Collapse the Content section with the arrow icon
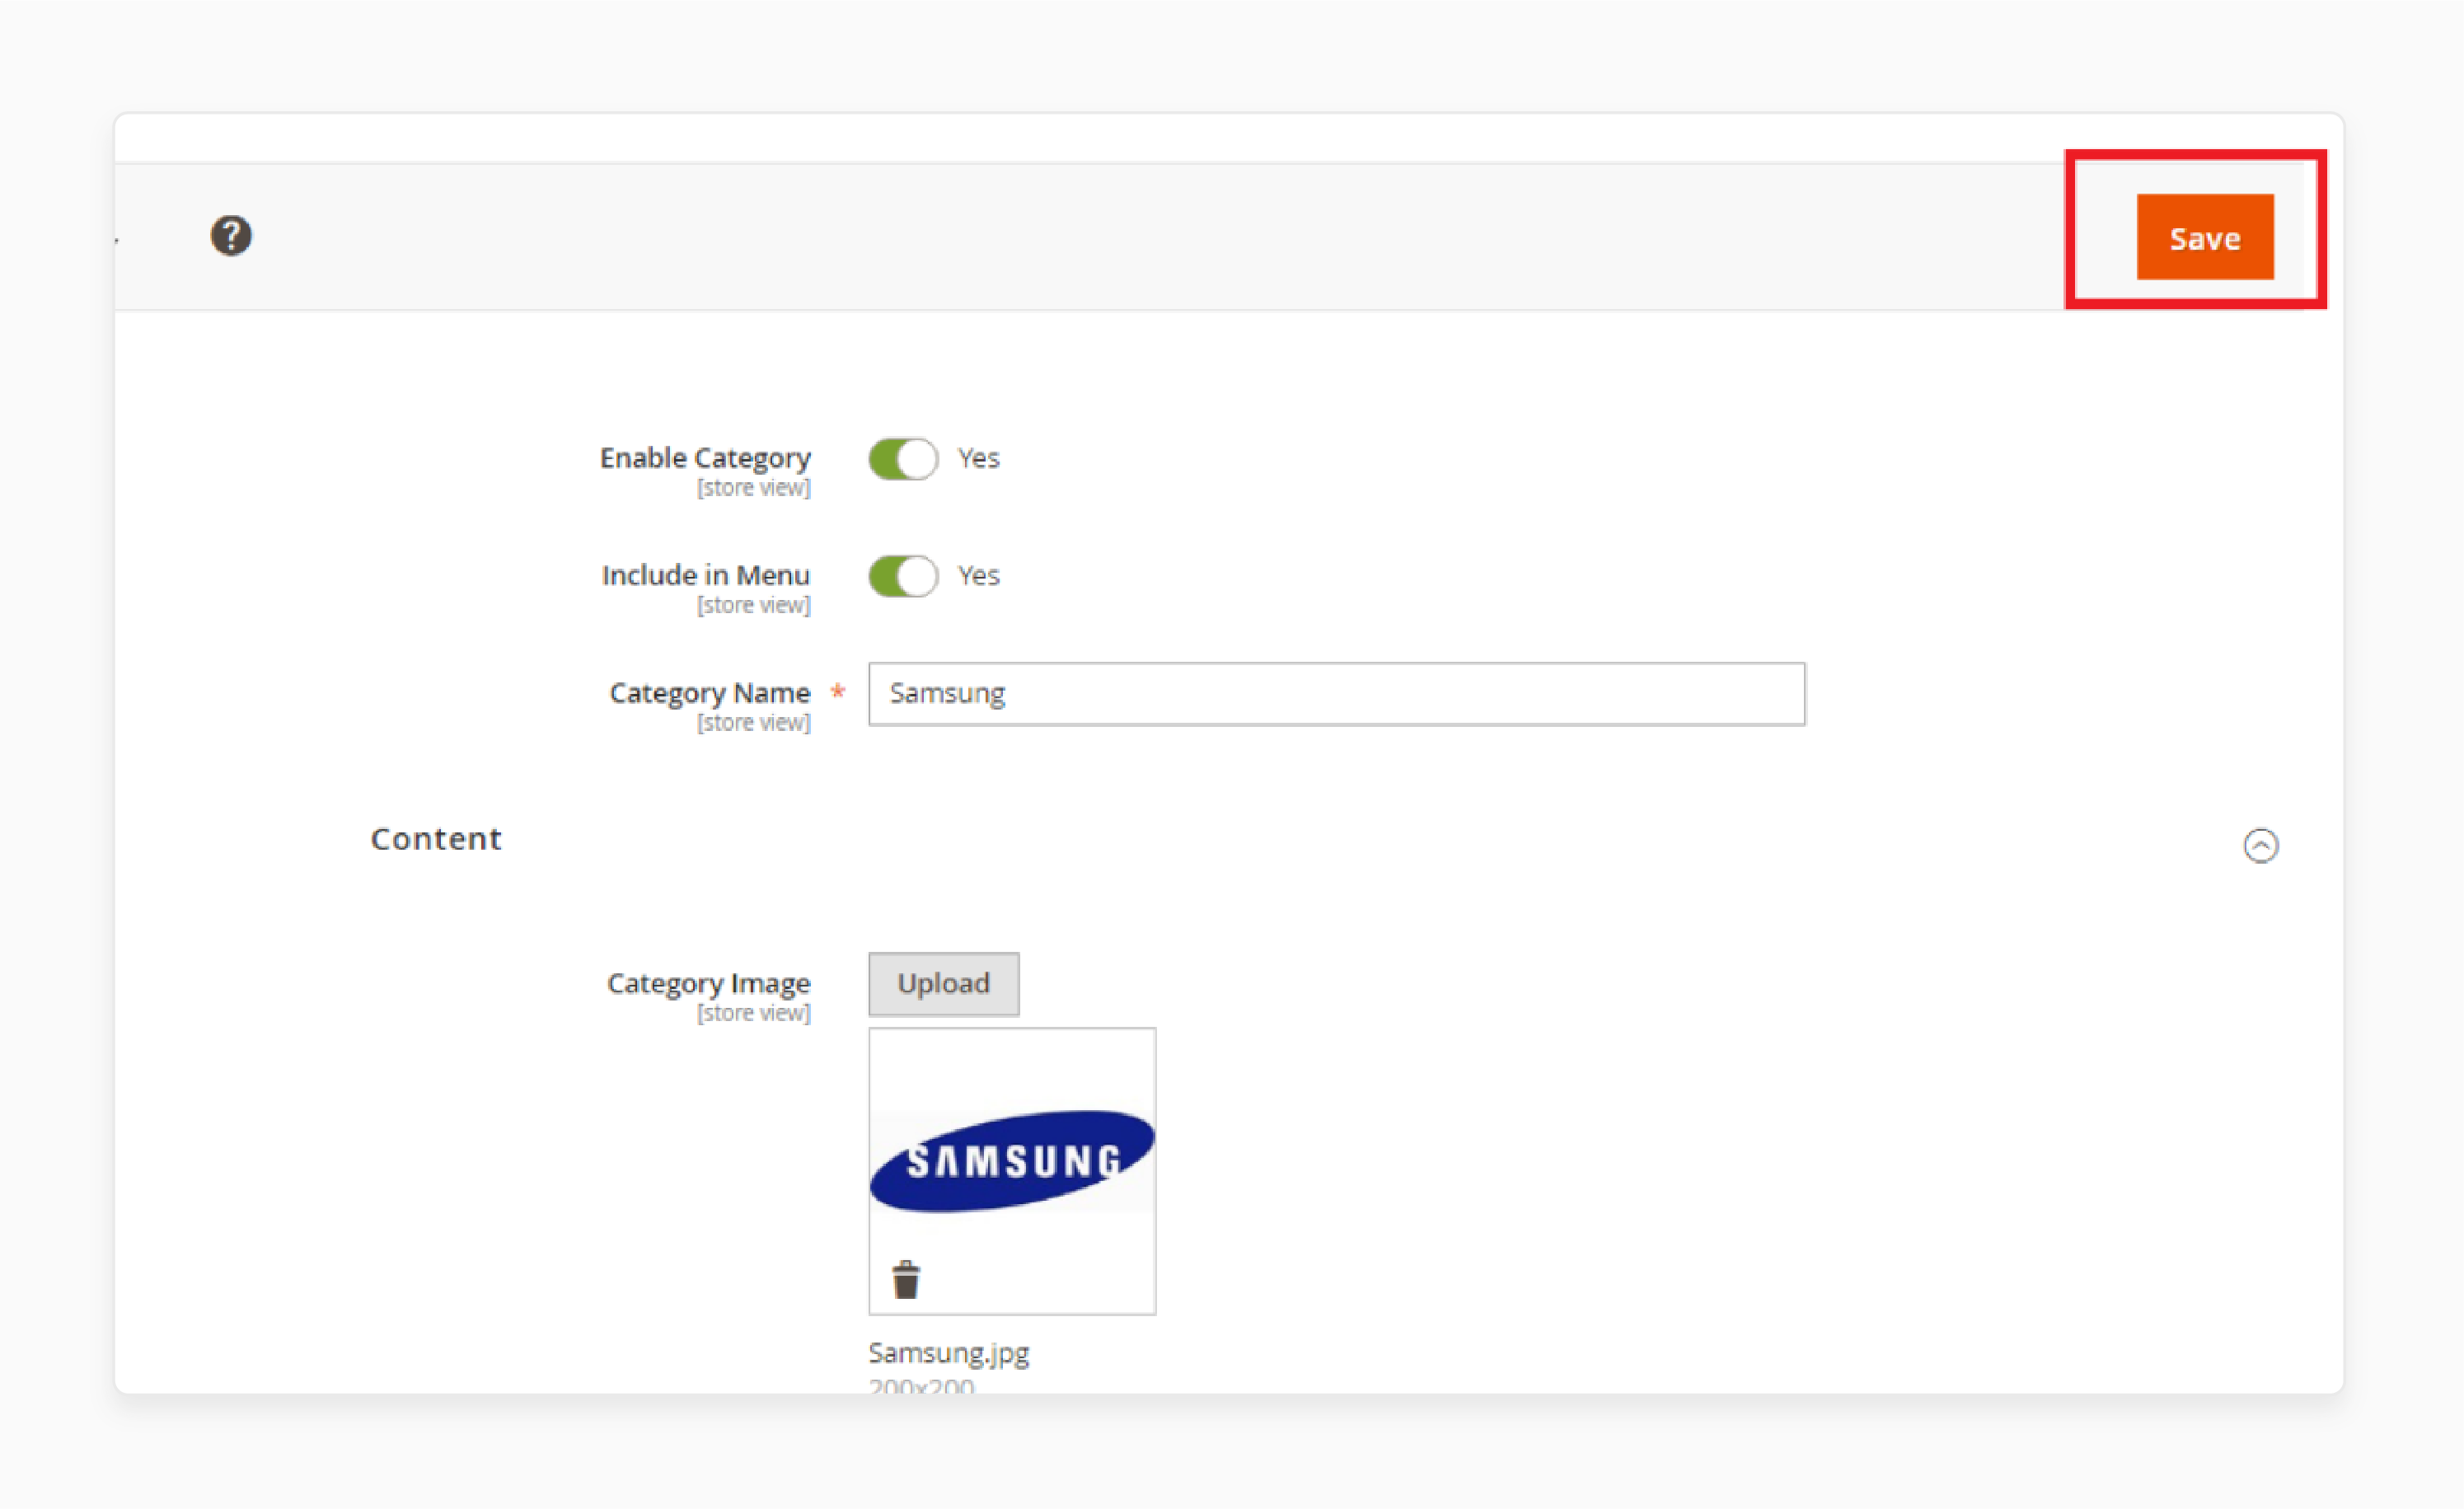2464x1509 pixels. tap(2261, 846)
